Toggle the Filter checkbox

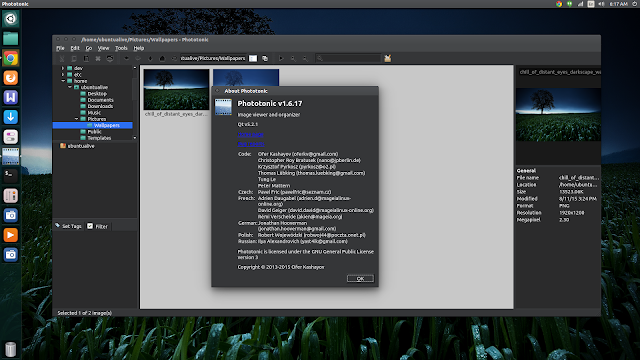(x=90, y=226)
